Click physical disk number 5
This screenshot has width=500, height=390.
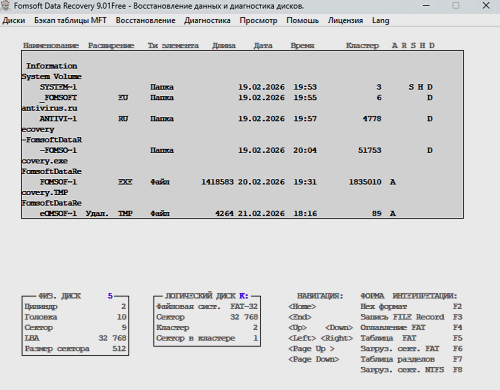(x=110, y=296)
